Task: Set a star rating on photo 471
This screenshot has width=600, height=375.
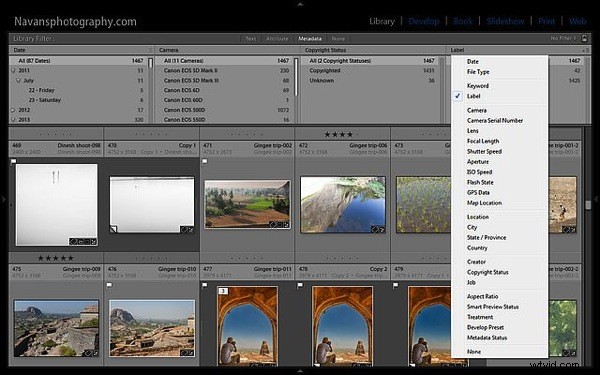Action: click(247, 134)
